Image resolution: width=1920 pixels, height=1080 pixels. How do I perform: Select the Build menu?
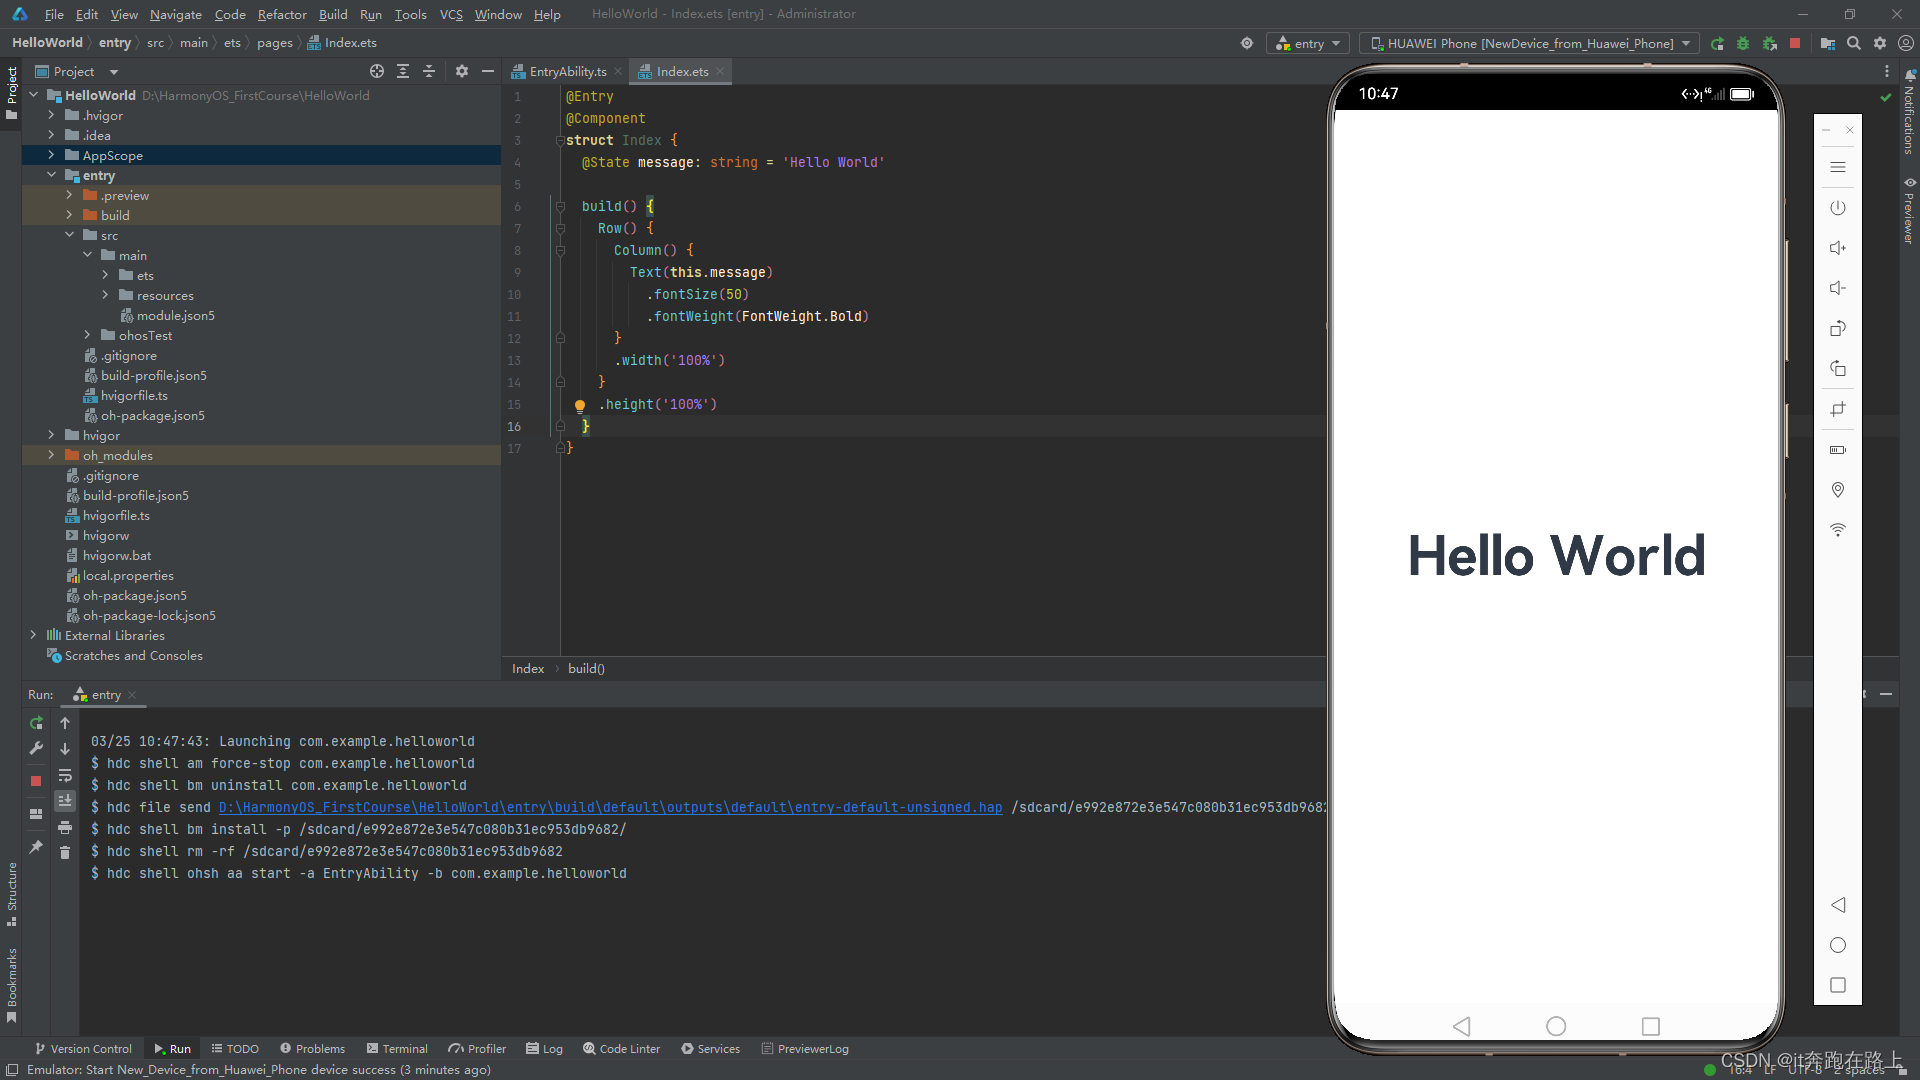[332, 13]
